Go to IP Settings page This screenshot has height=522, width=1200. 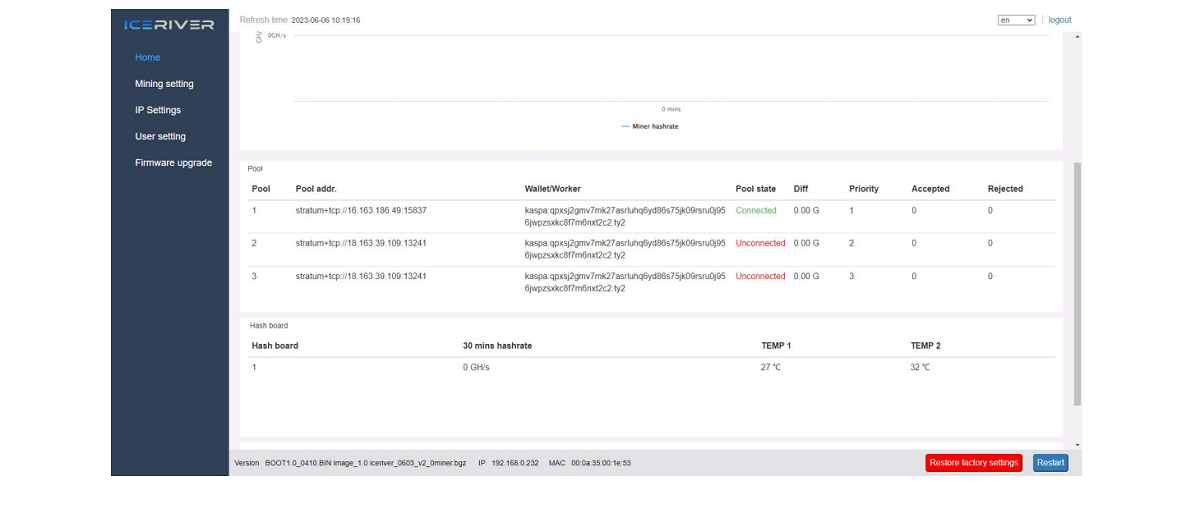pos(158,110)
